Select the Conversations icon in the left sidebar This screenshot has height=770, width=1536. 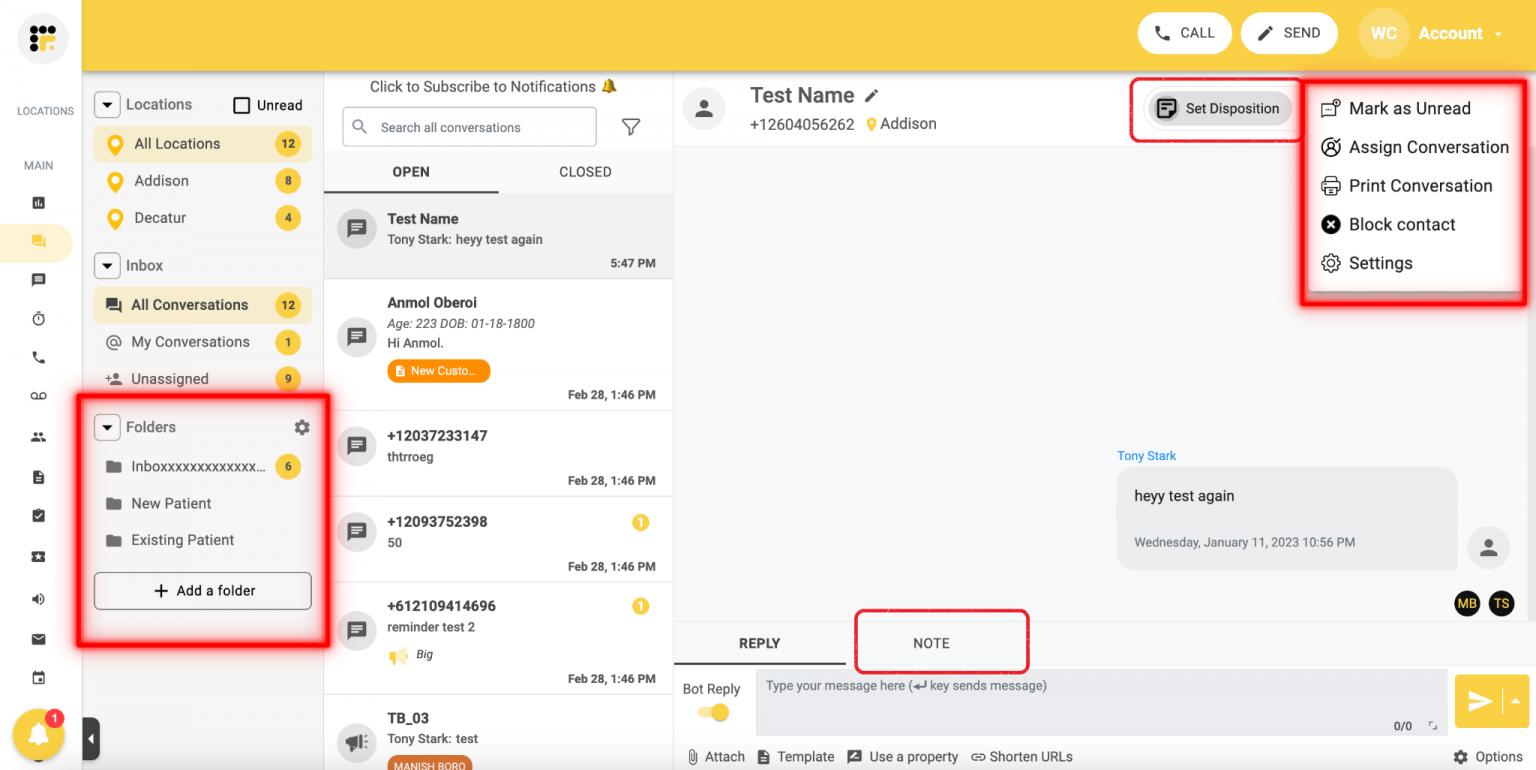38,242
